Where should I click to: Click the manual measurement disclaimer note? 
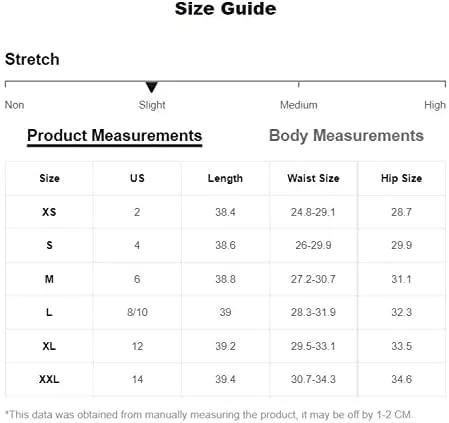point(209,415)
